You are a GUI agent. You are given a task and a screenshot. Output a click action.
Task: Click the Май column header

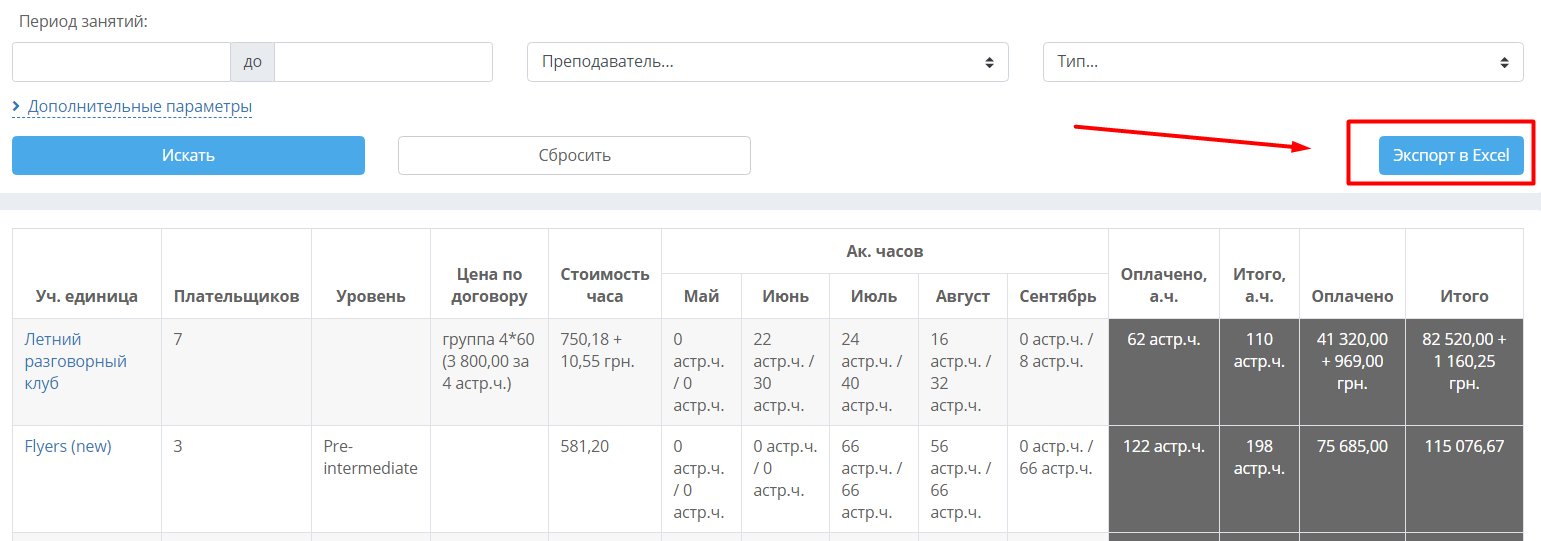coord(701,296)
